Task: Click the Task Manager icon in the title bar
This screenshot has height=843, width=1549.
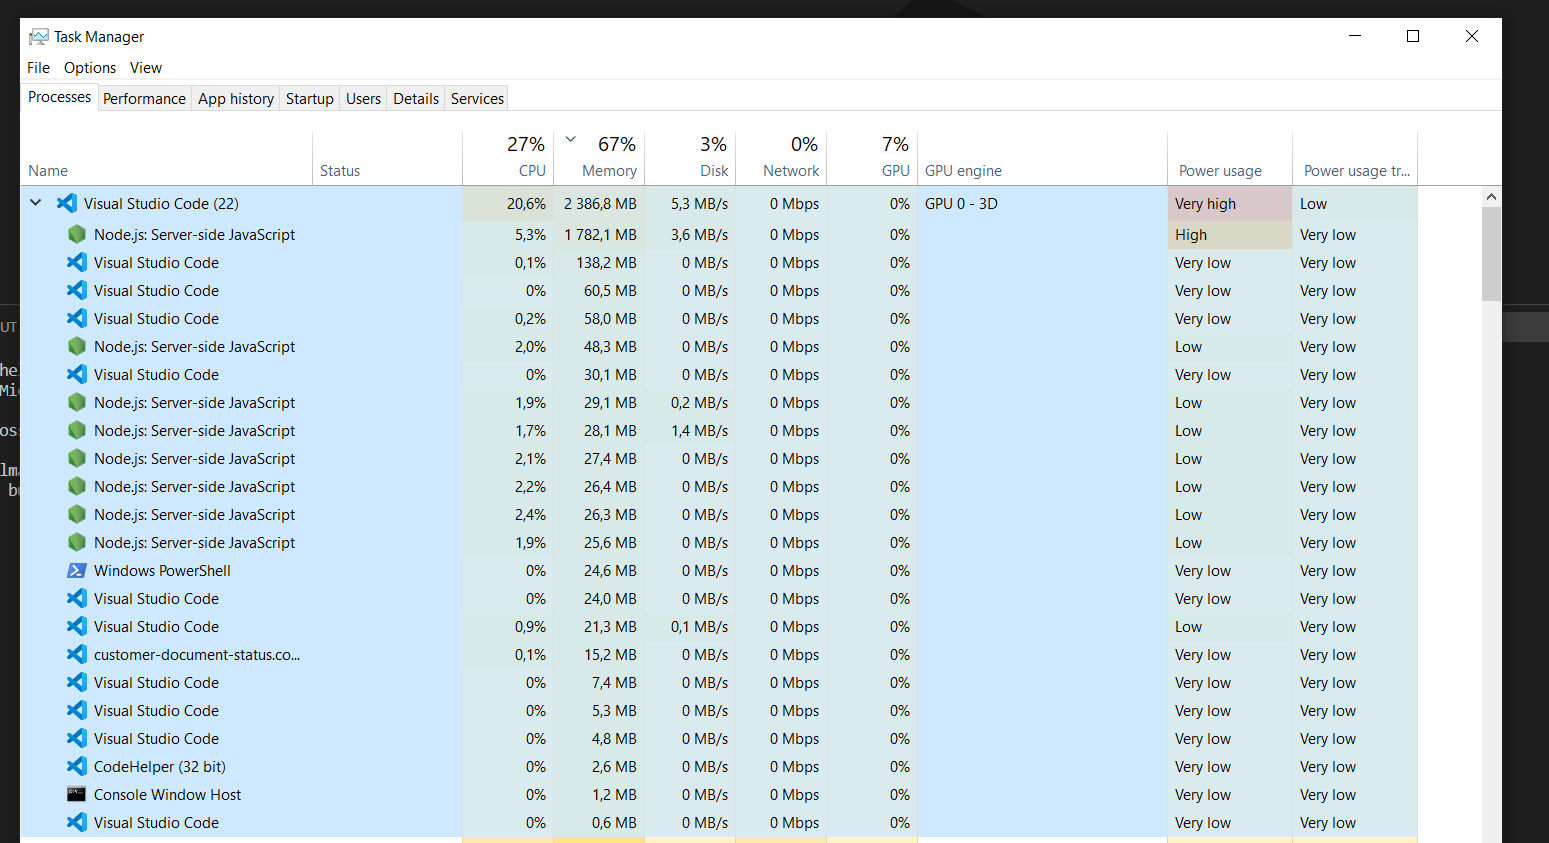Action: [37, 35]
